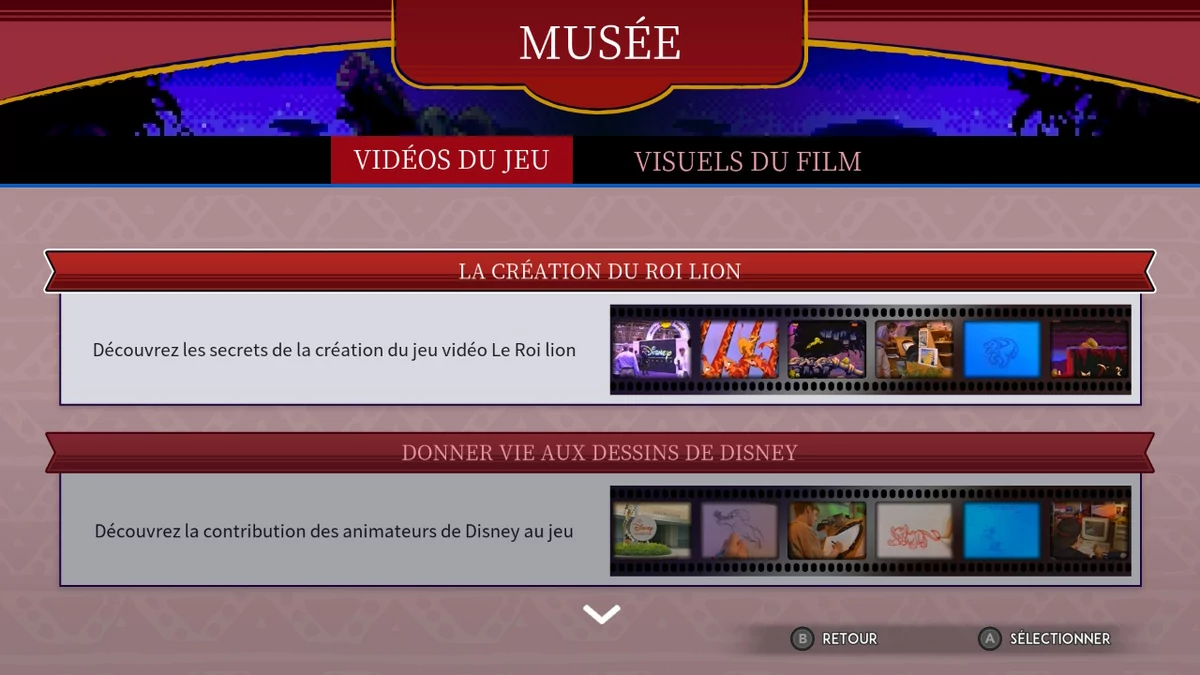Screen dimensions: 1200x675
Task: Click the Retour label
Action: coord(850,639)
